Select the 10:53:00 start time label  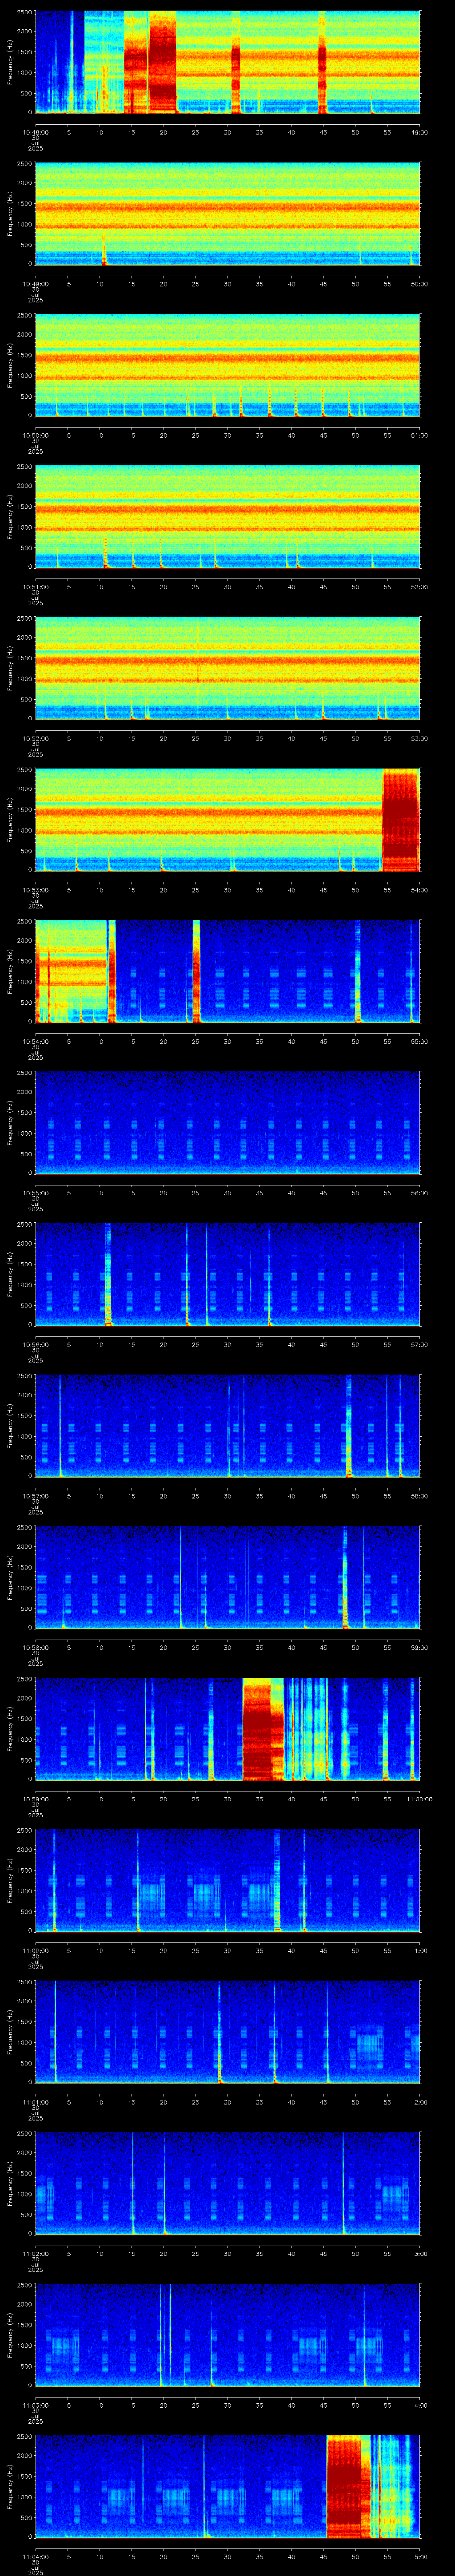[x=35, y=890]
